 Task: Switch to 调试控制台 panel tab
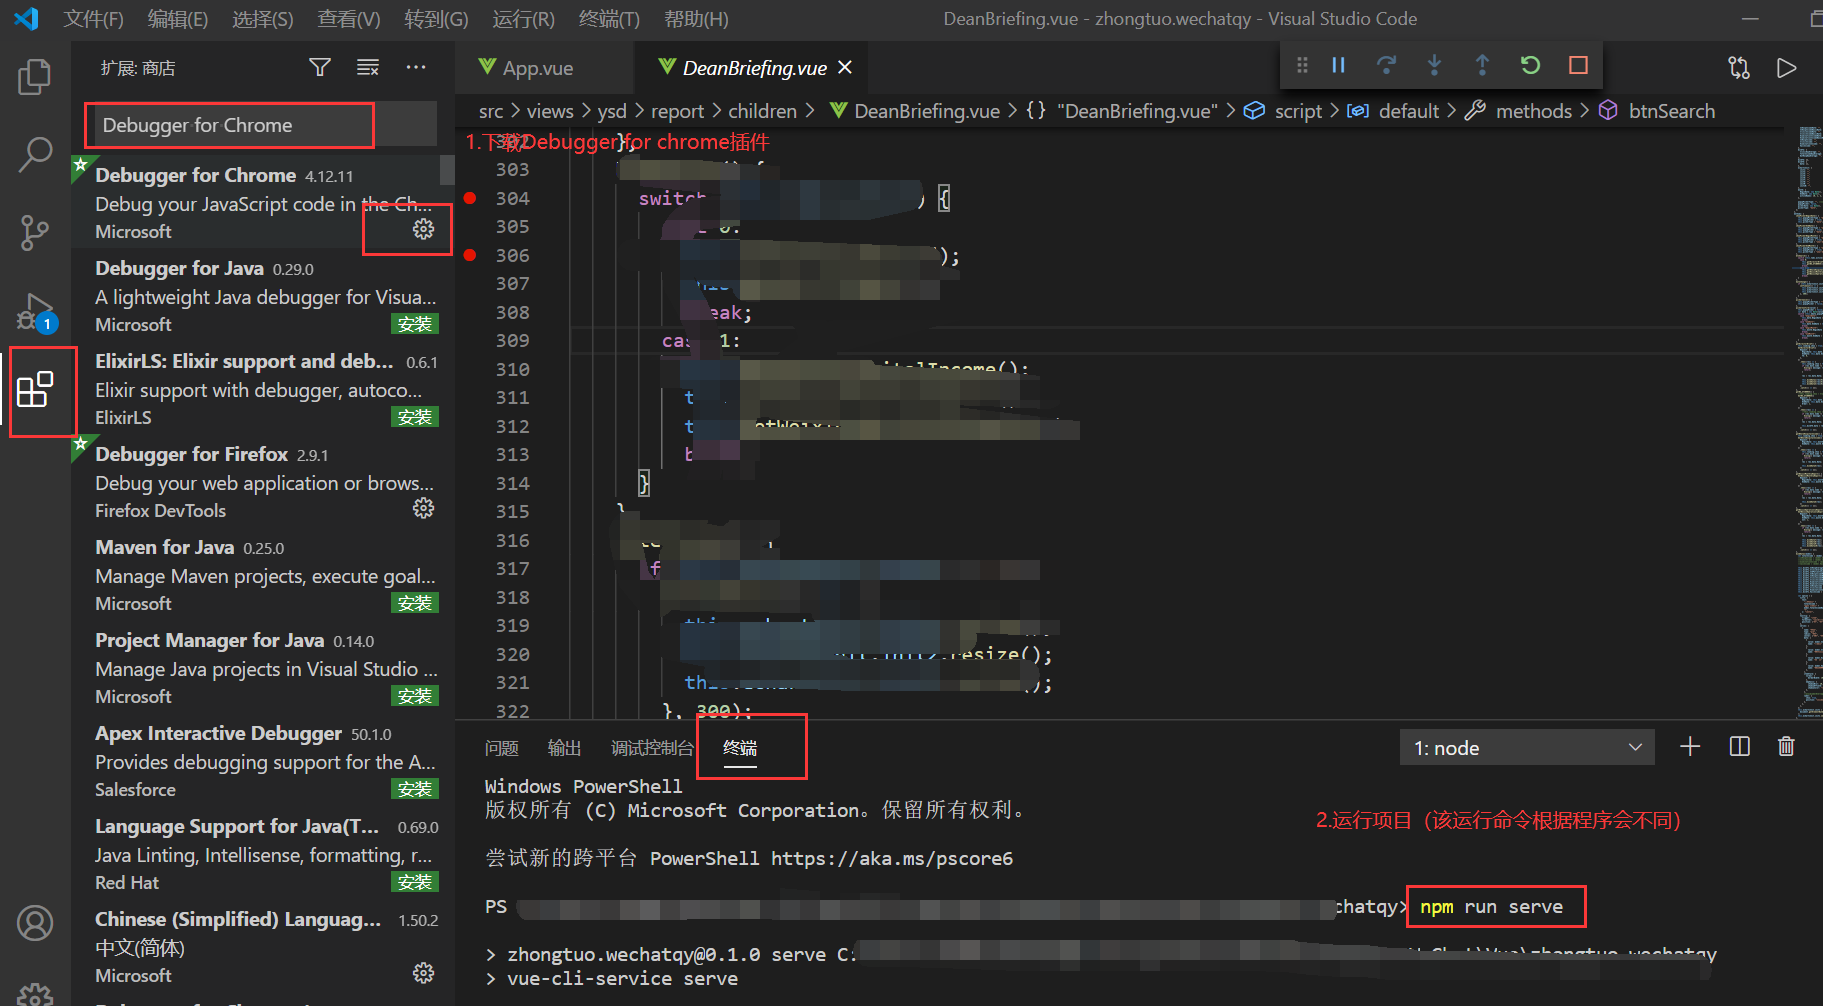pos(652,748)
